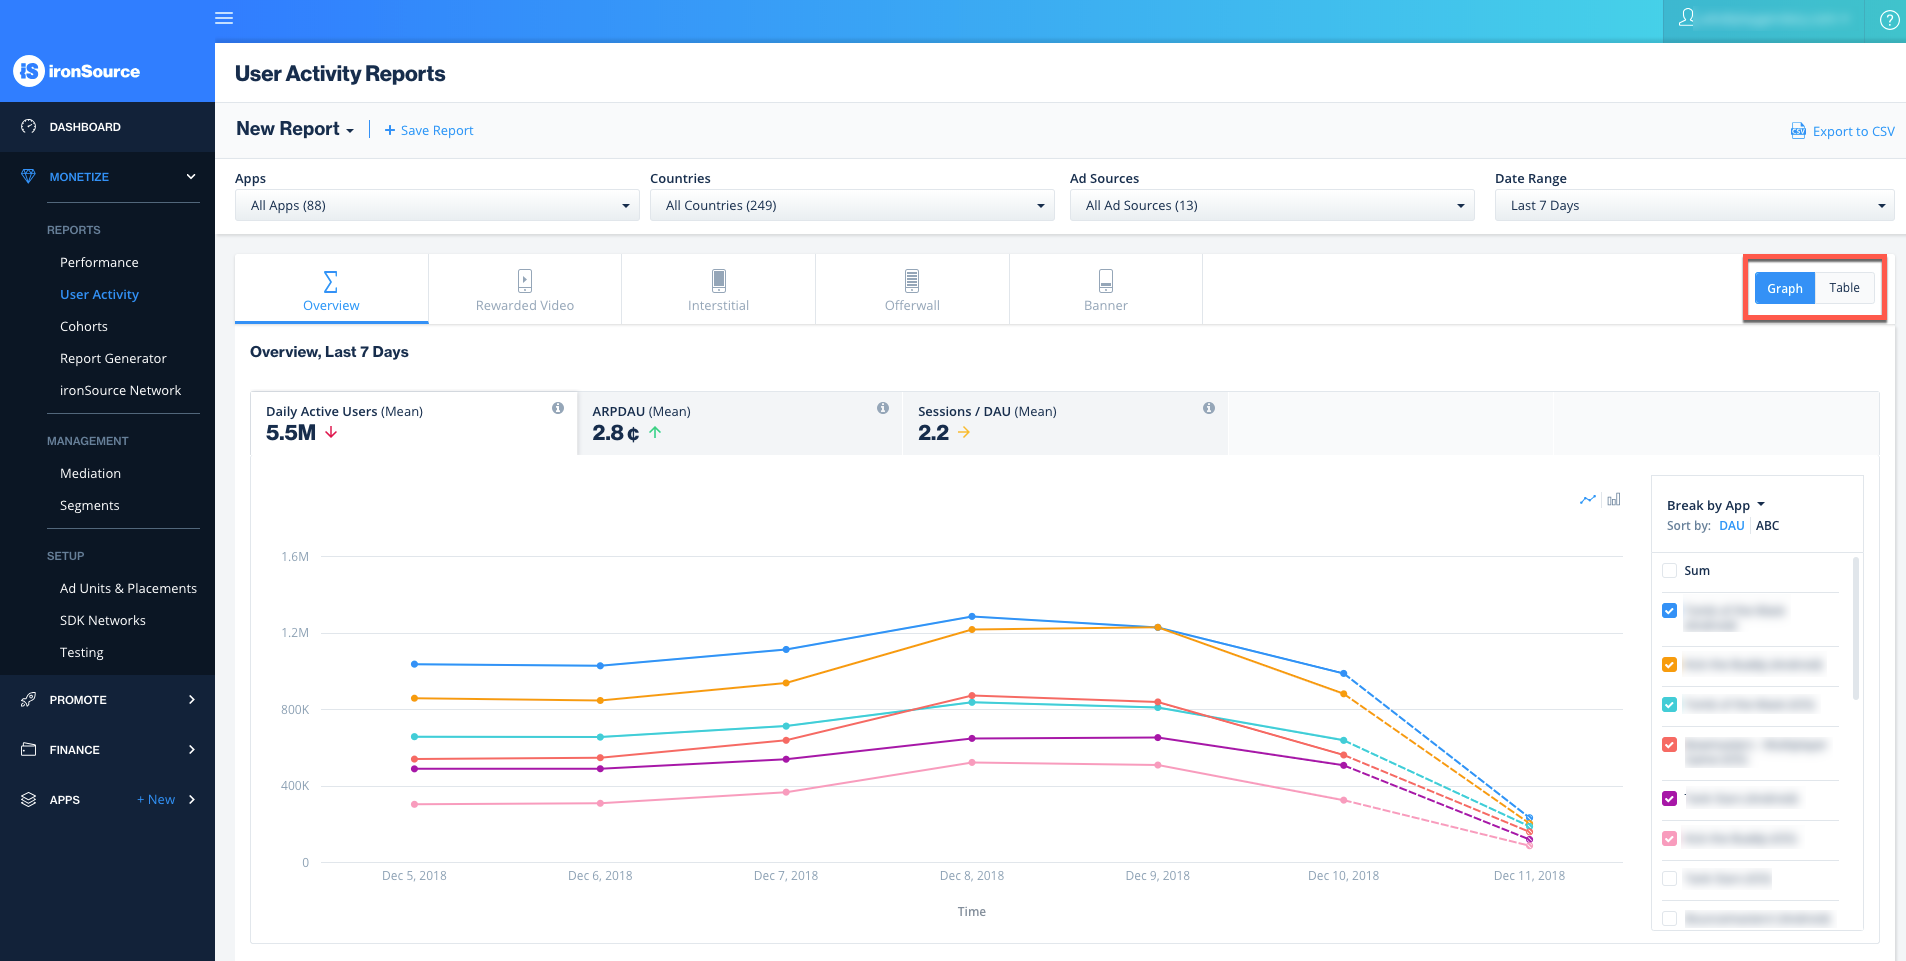
Task: Show info for ARPDAU metric
Action: (x=883, y=408)
